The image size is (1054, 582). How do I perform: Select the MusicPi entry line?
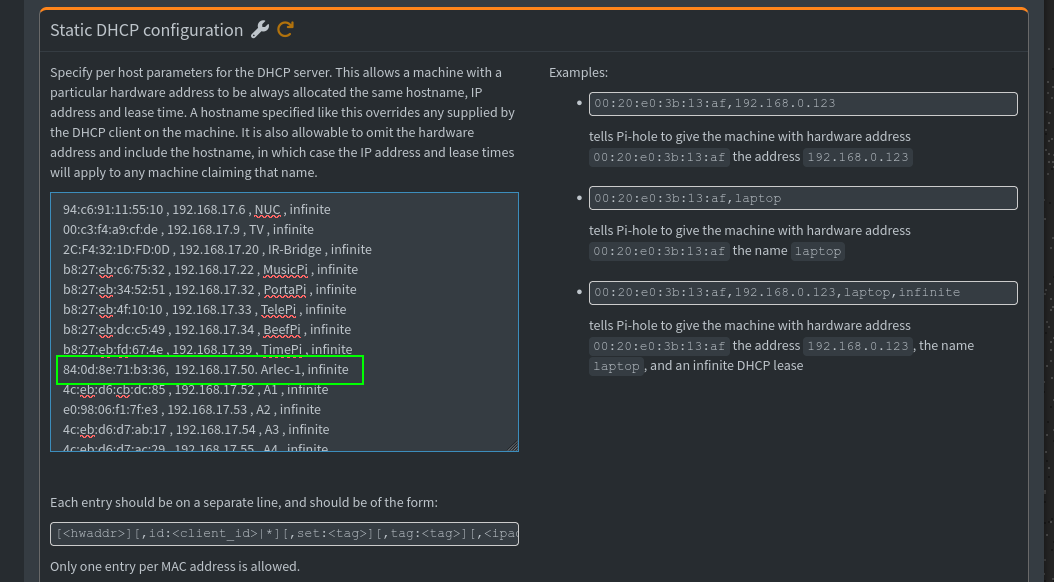click(210, 270)
